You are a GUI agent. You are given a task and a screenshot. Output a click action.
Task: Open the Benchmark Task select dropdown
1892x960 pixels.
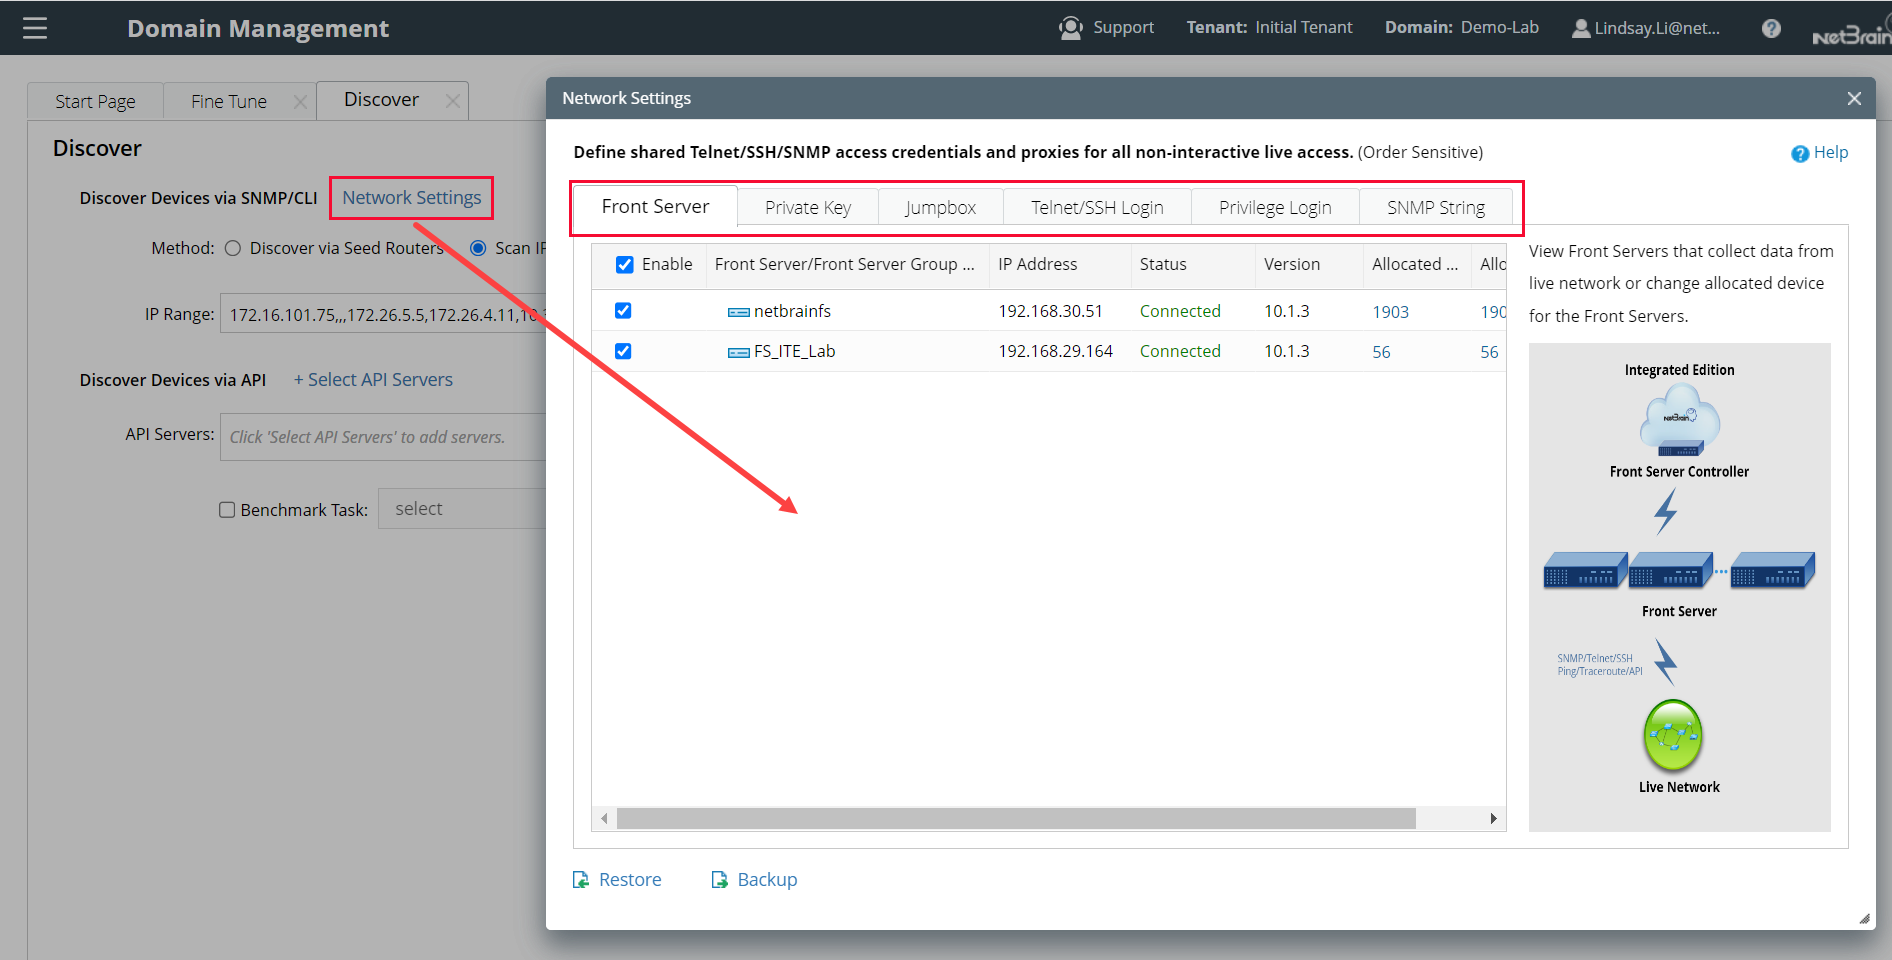tap(462, 509)
